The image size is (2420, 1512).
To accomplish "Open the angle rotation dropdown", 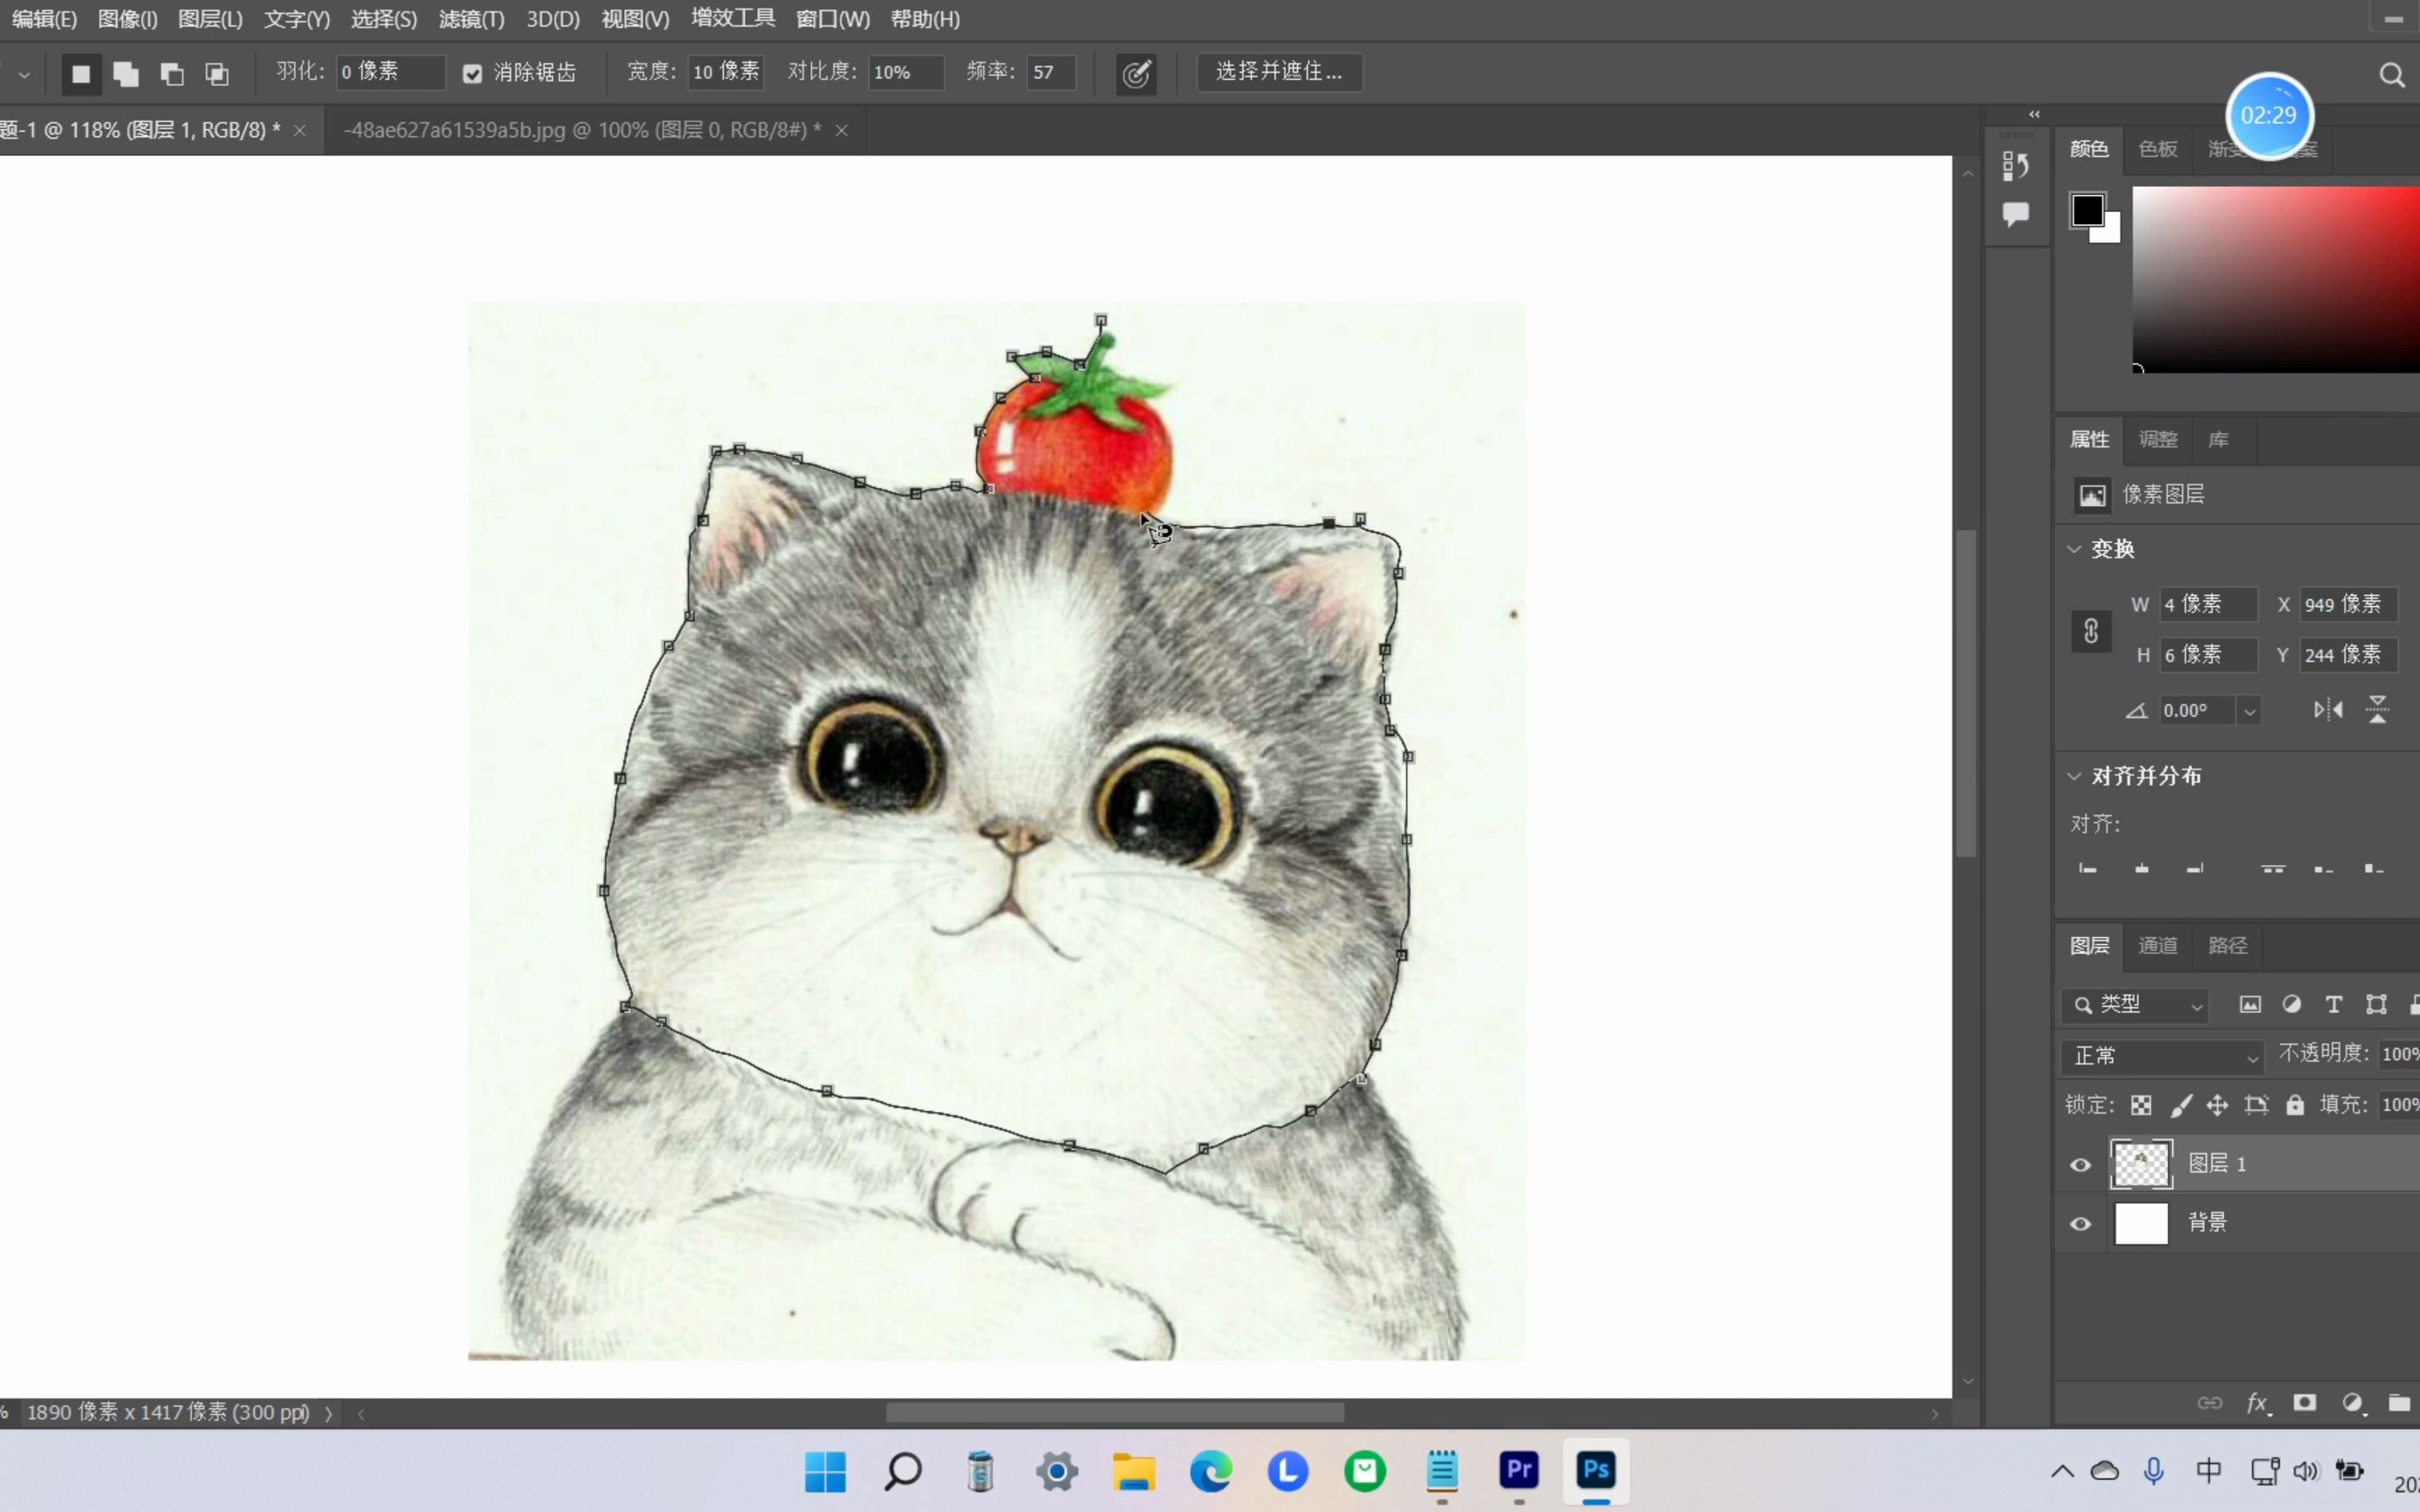I will (2249, 711).
